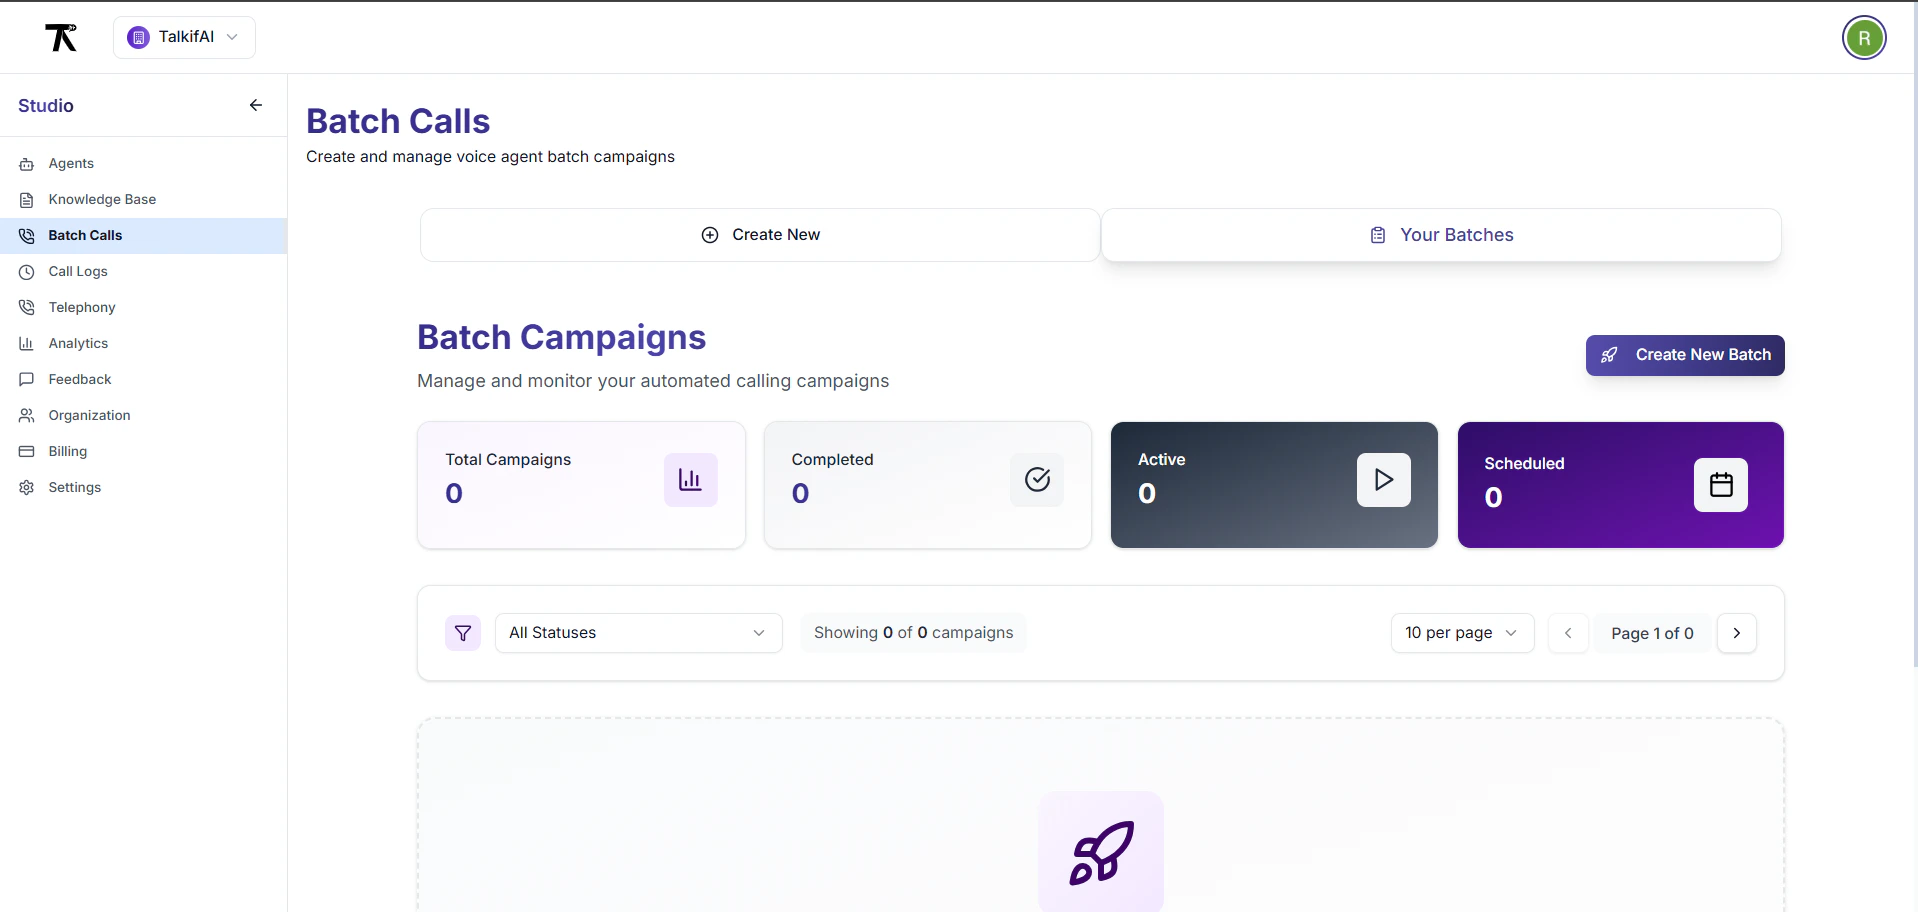The height and width of the screenshot is (912, 1918).
Task: Click the calendar icon on Scheduled card
Action: point(1722,485)
